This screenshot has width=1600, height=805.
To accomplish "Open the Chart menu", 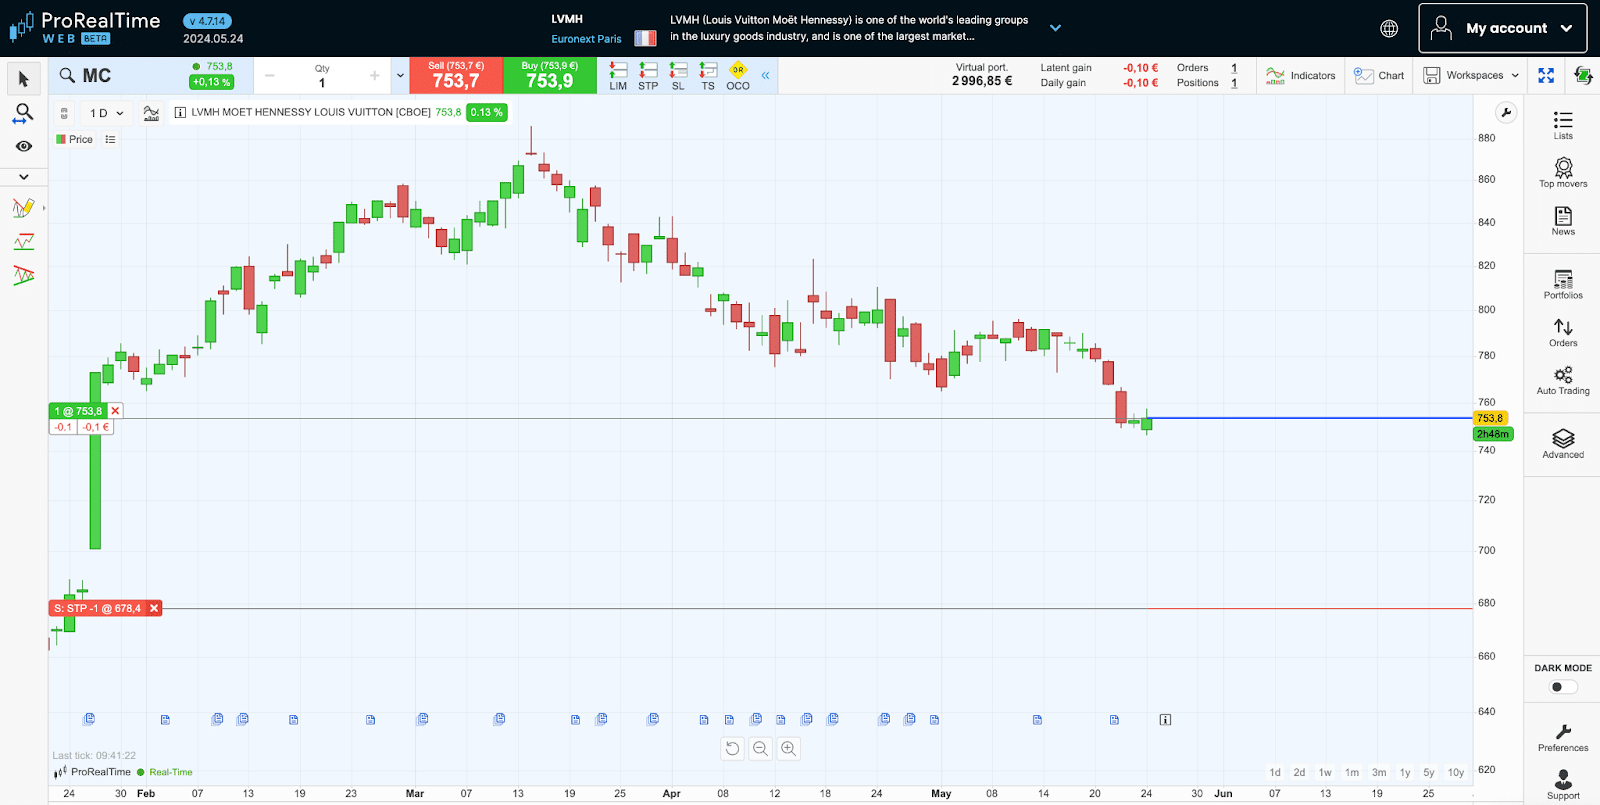I will tap(1379, 75).
